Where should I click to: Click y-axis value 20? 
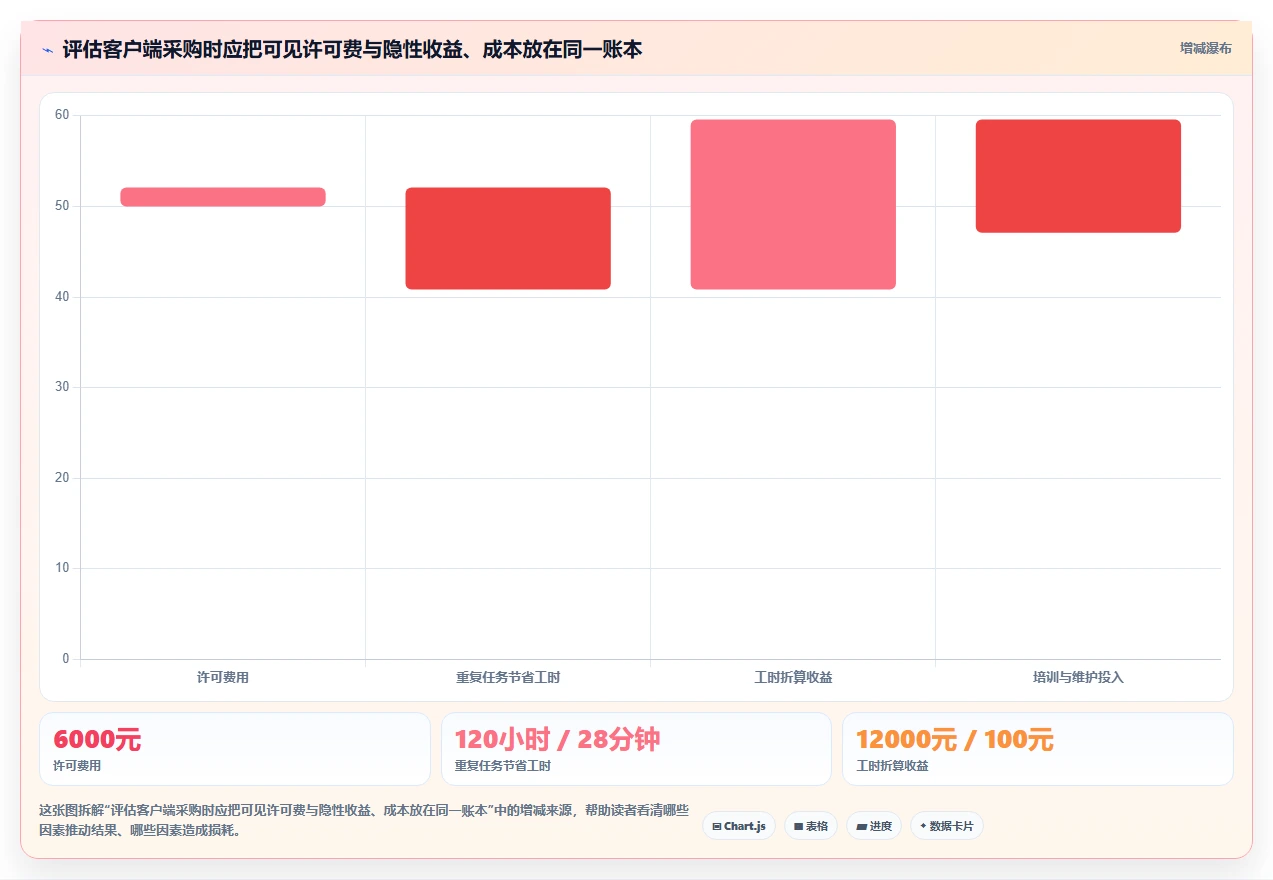(x=62, y=478)
